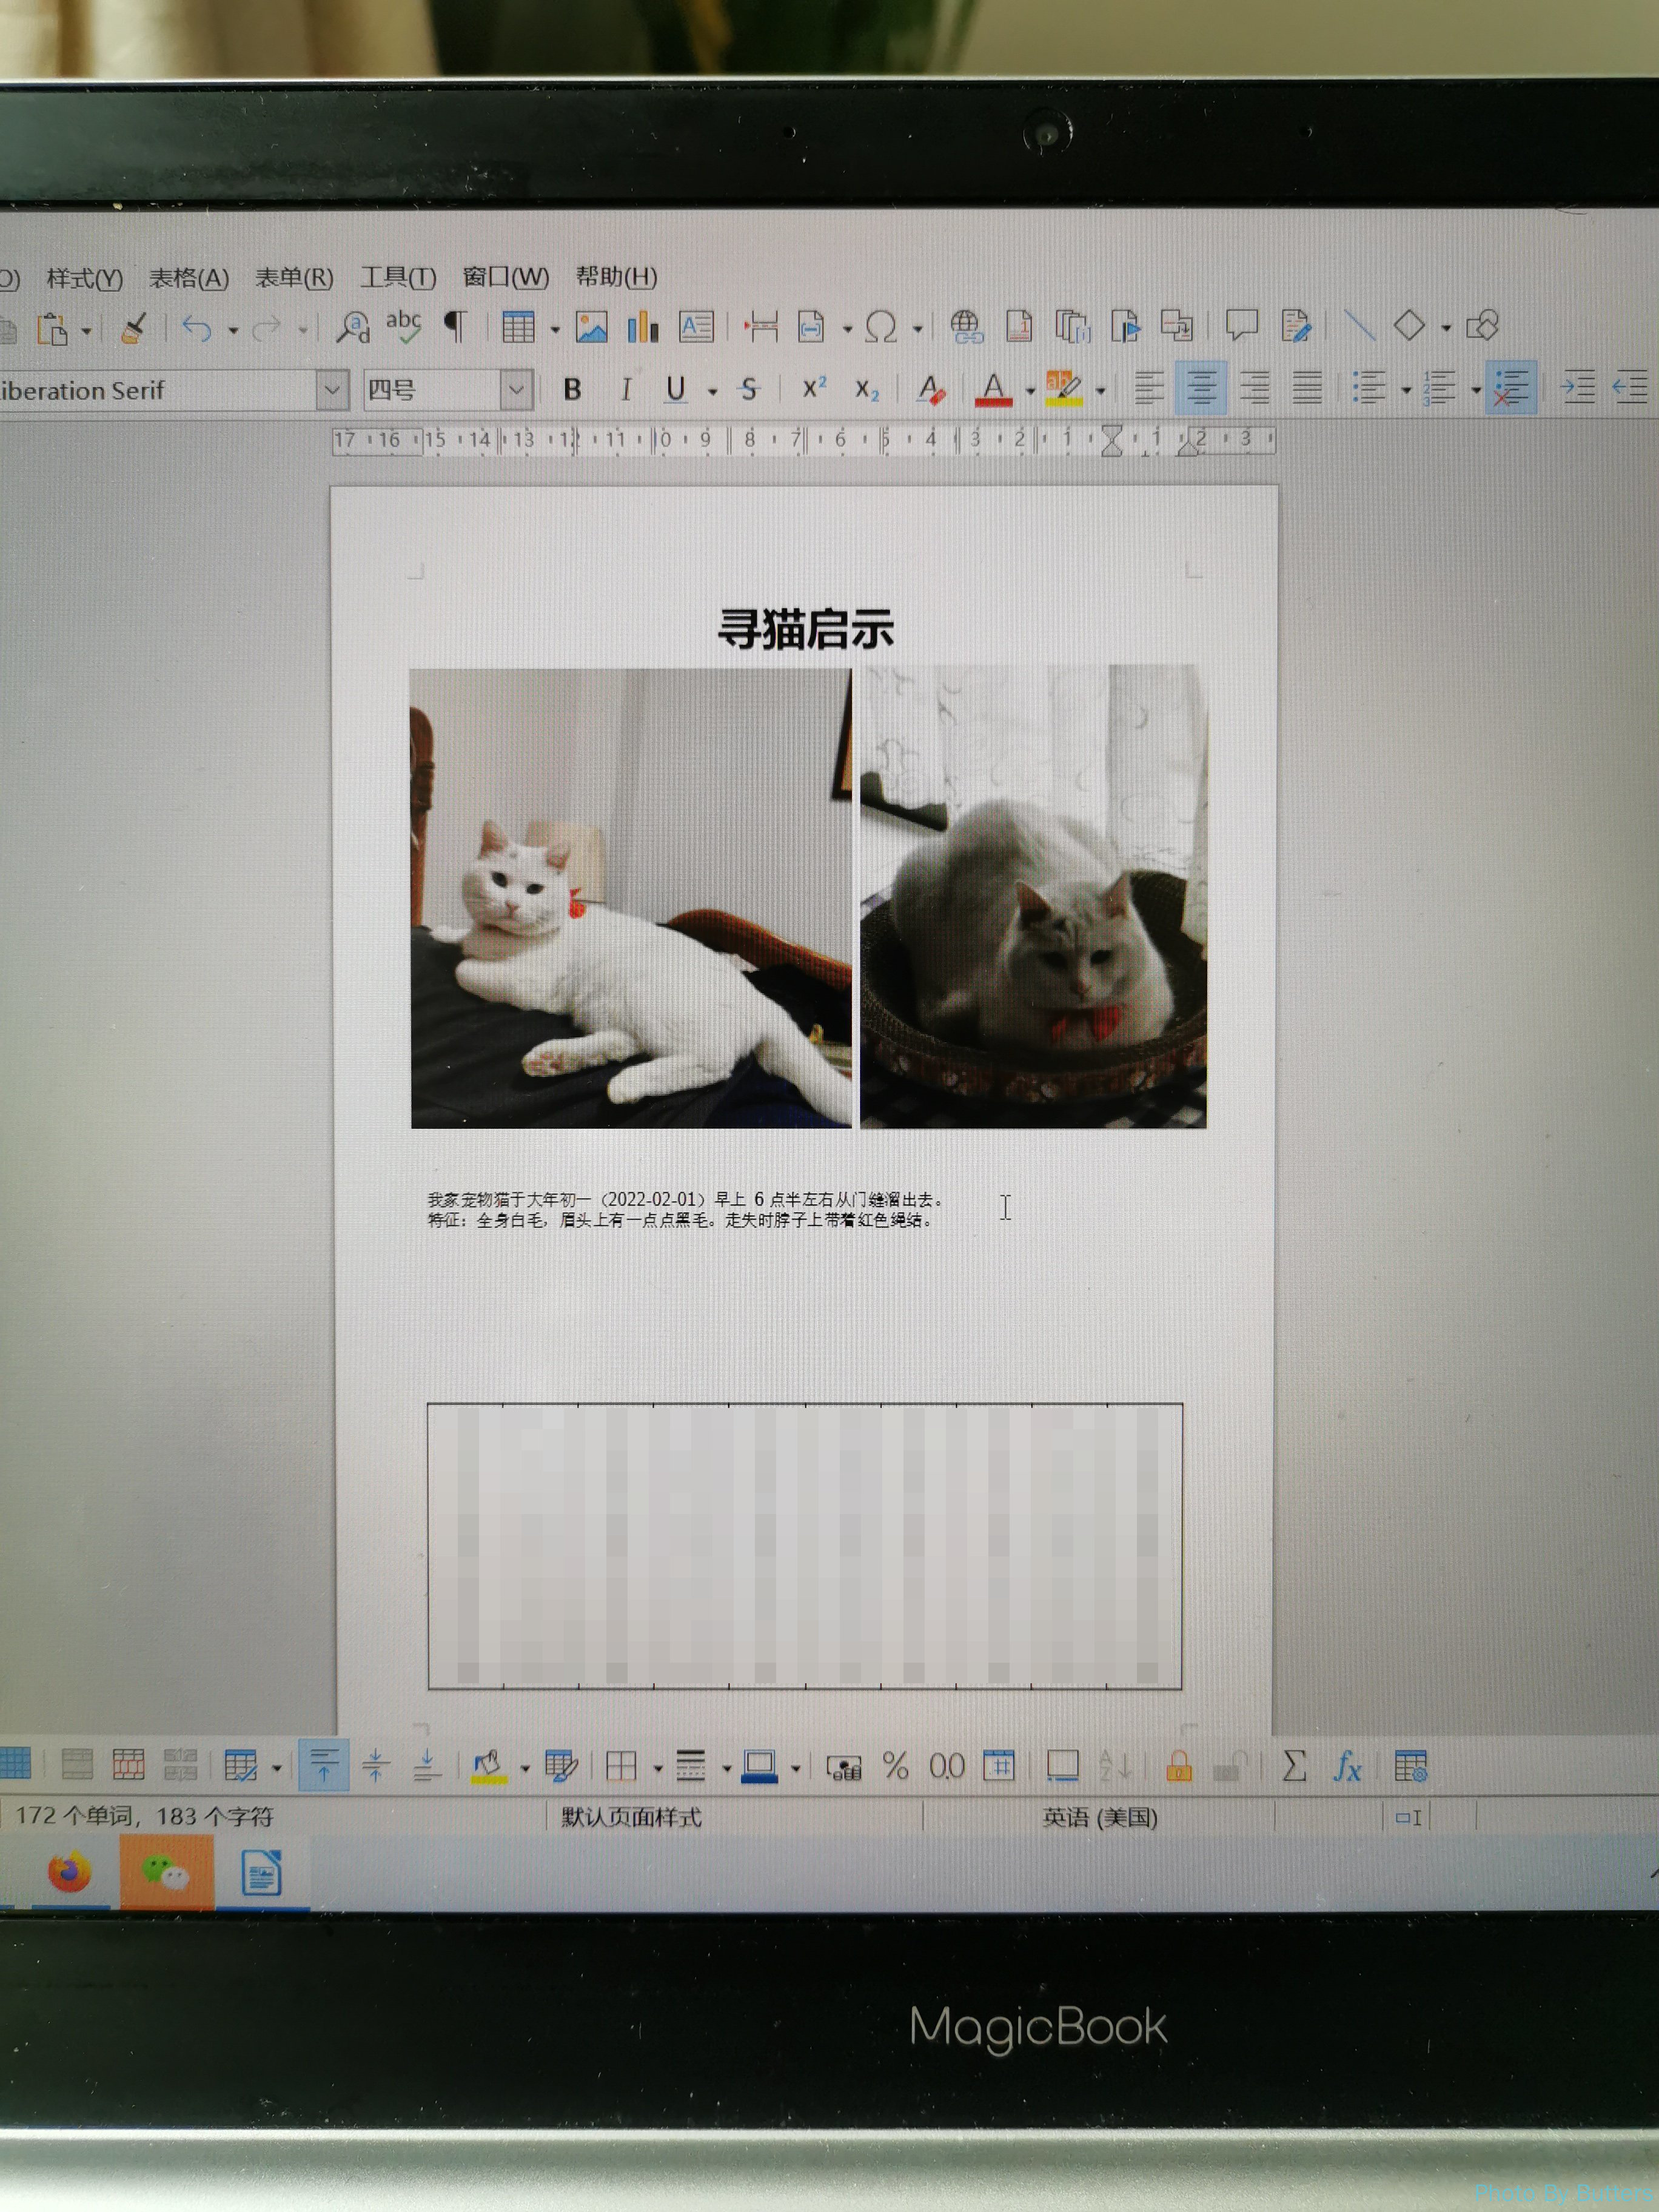The image size is (1659, 2212).
Task: Toggle formatting marks pilcrow button
Action: pos(455,326)
